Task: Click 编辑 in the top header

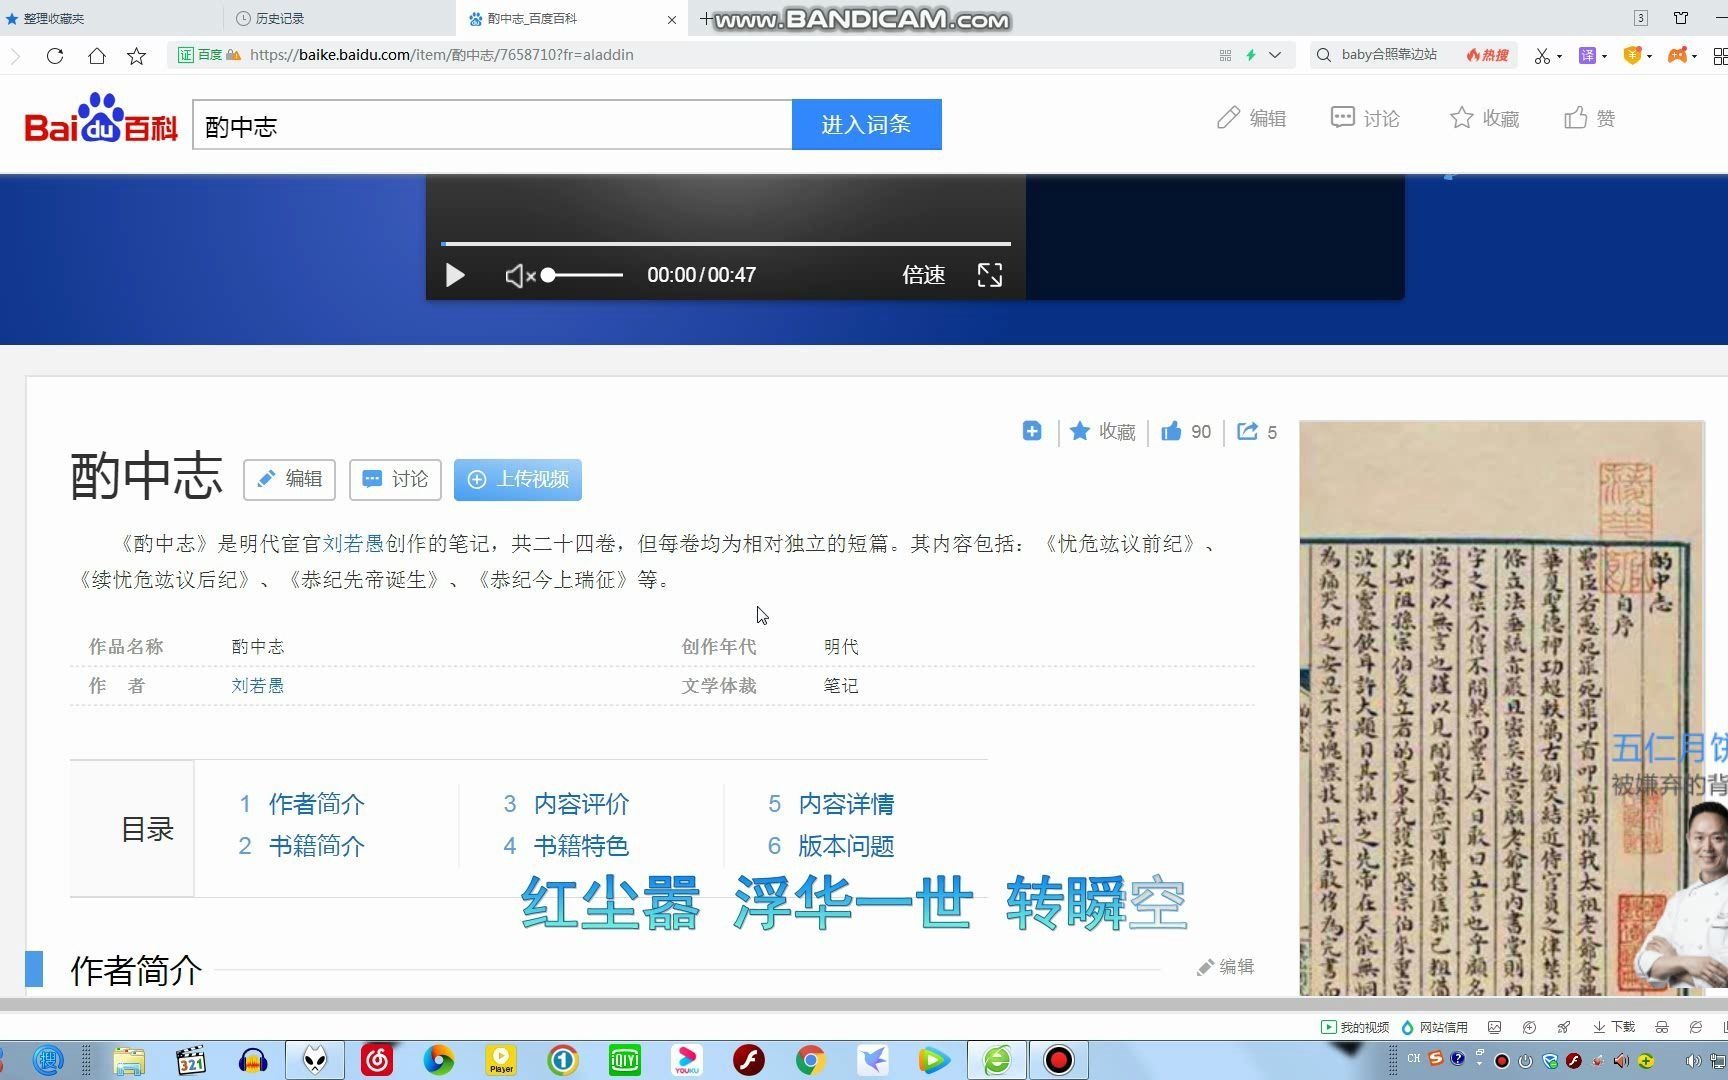Action: click(x=1251, y=118)
